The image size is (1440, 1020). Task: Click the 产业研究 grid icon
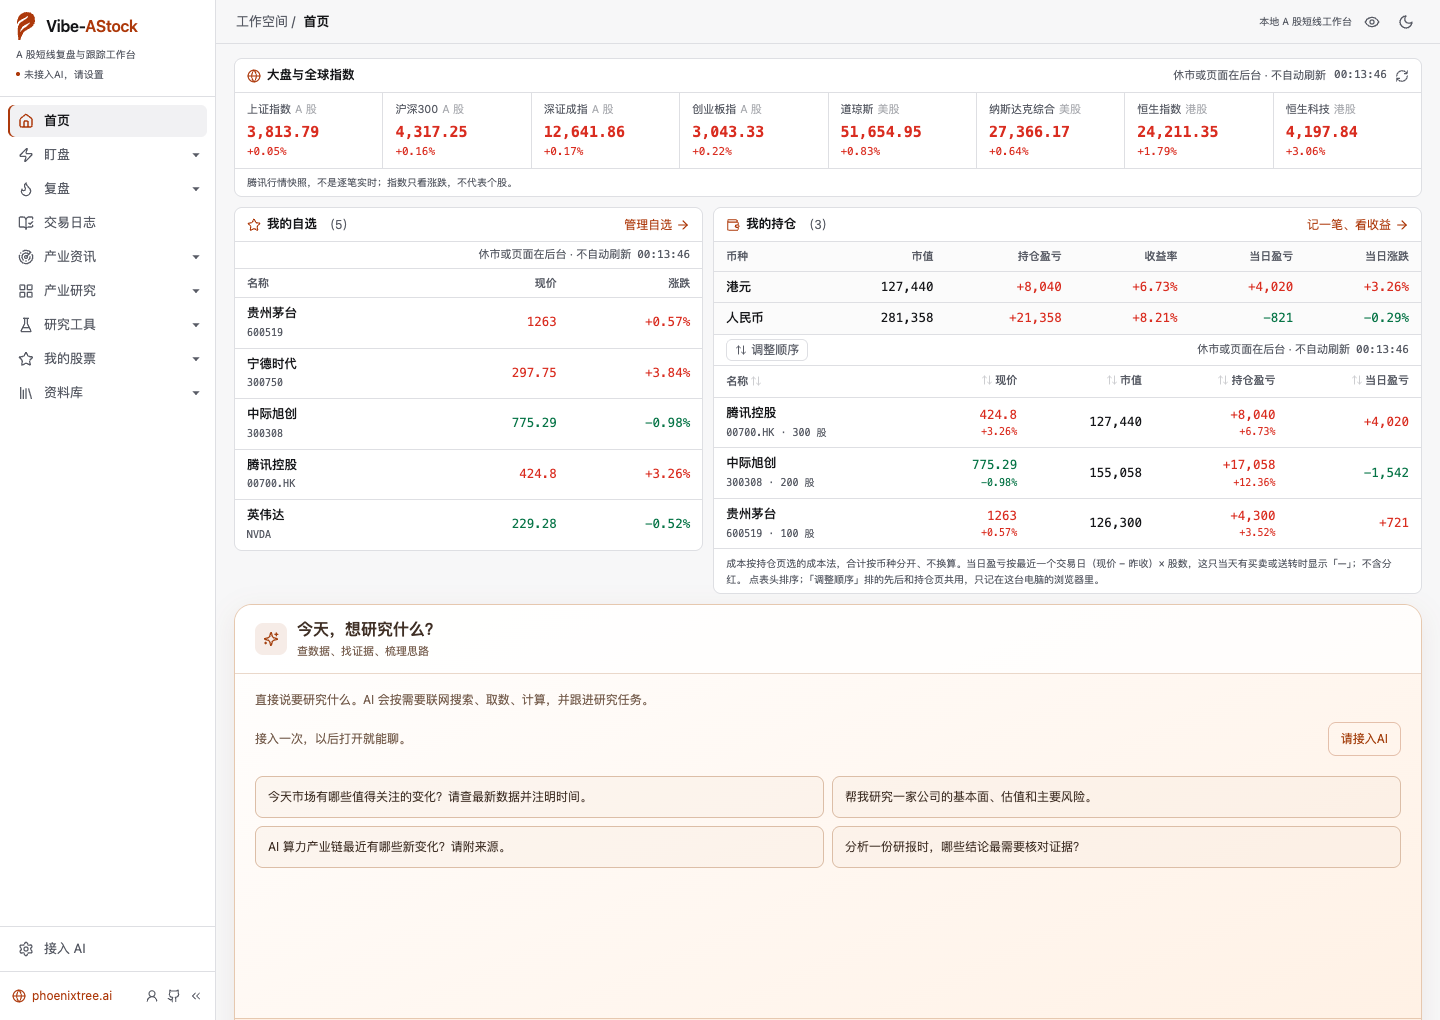(x=26, y=291)
